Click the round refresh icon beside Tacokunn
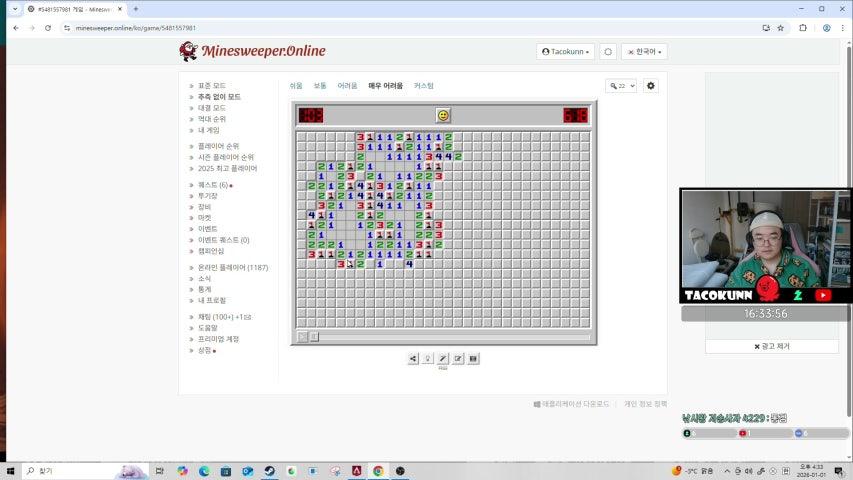This screenshot has width=853, height=480. click(608, 52)
